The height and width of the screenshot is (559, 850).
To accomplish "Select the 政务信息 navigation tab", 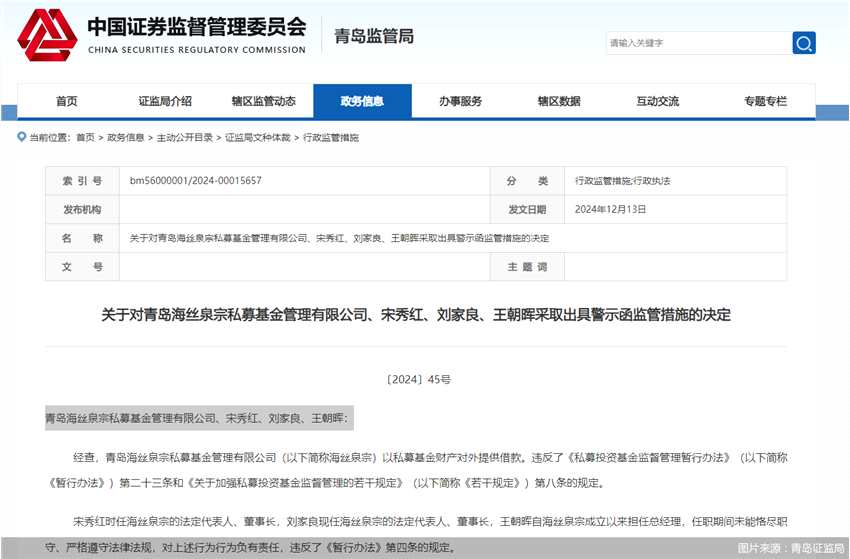I will 363,101.
